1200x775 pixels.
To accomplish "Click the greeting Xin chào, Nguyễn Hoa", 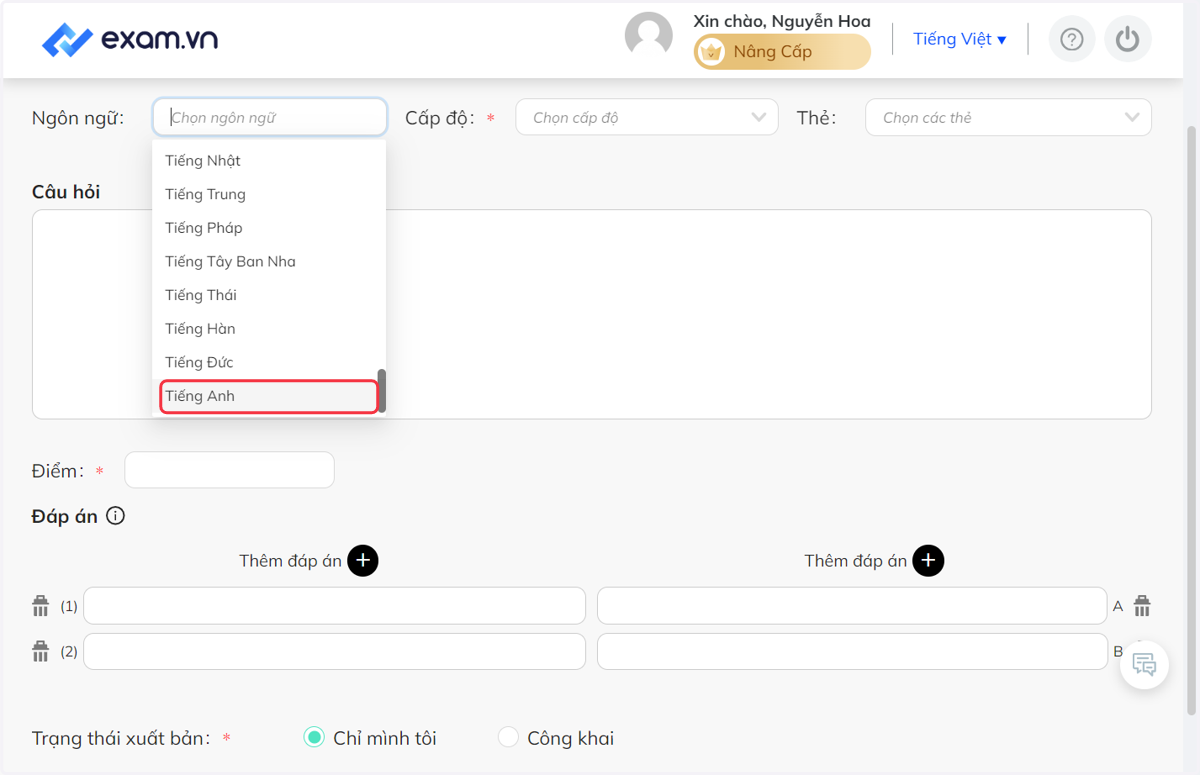I will (782, 21).
